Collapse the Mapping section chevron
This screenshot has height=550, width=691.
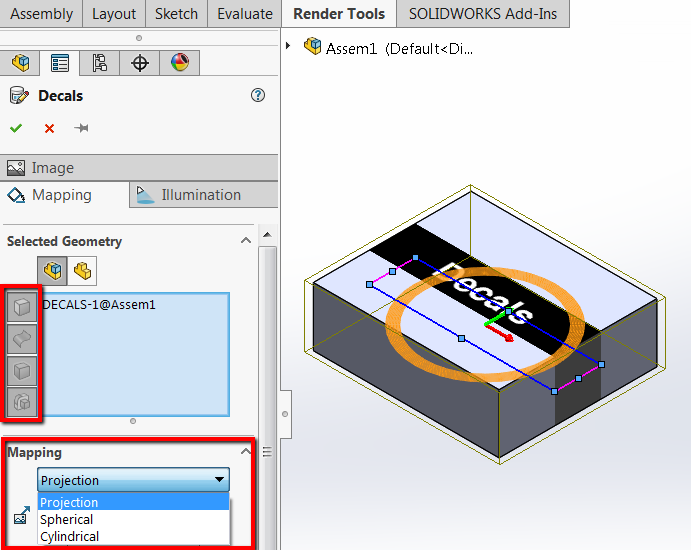pos(245,451)
